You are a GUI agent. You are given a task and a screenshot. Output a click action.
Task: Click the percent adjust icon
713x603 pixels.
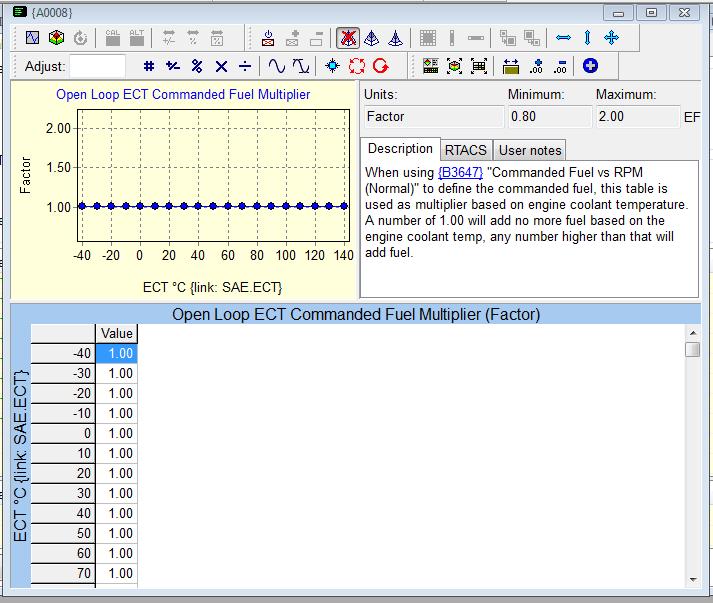(197, 66)
